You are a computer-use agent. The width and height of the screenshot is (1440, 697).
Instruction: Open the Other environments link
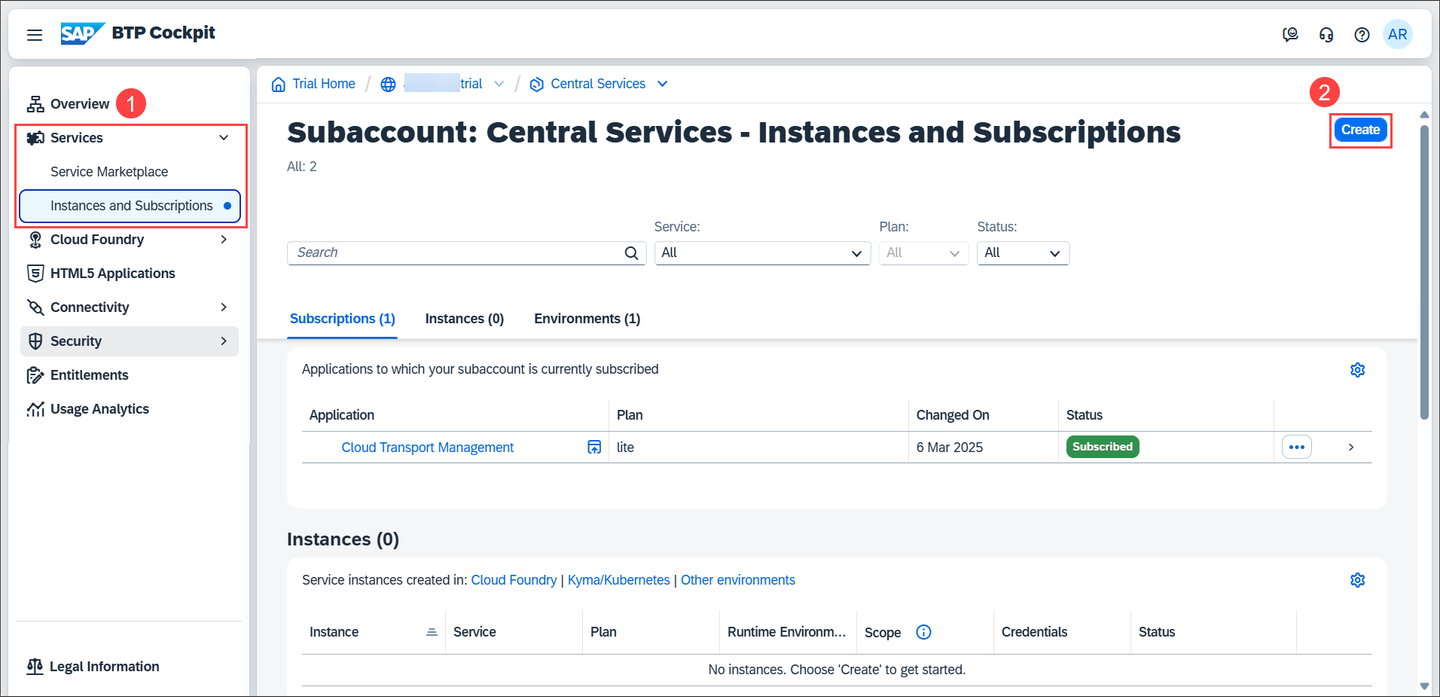point(738,580)
